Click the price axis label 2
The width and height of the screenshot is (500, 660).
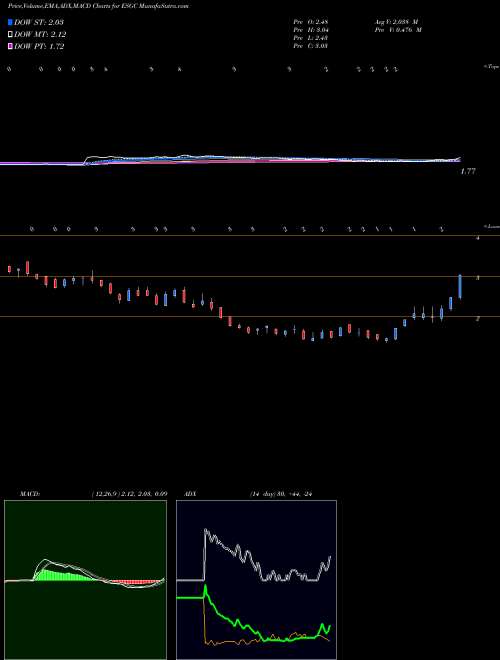pyautogui.click(x=478, y=319)
